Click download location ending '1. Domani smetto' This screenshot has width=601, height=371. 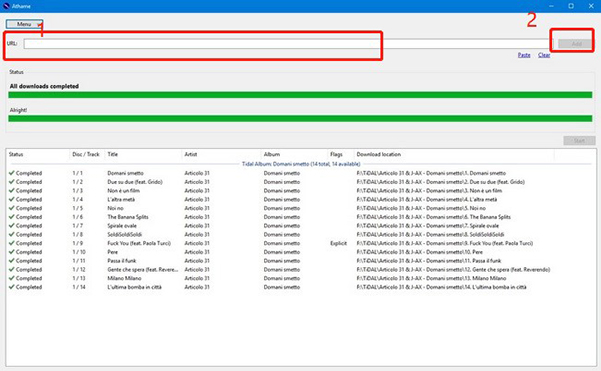tap(431, 173)
